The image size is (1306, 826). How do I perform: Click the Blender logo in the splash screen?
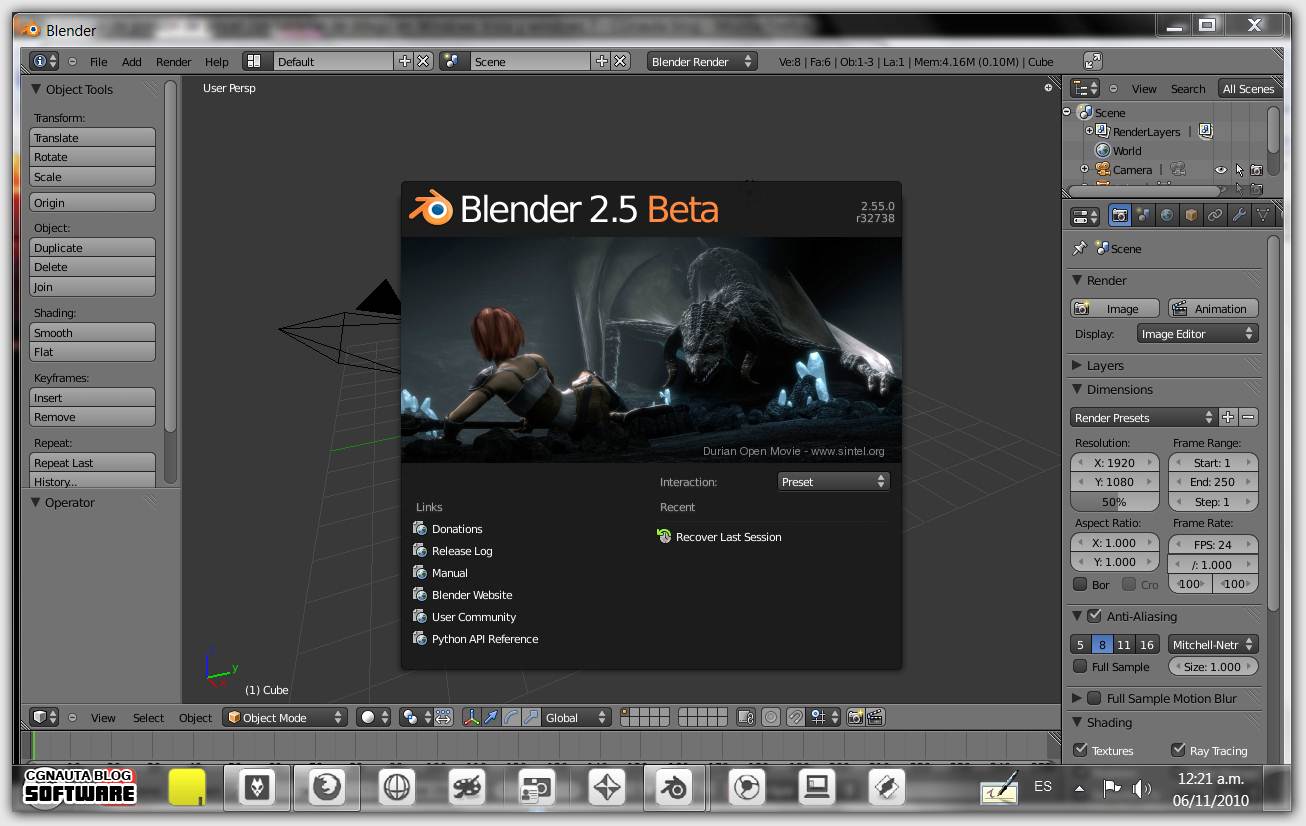pos(431,209)
